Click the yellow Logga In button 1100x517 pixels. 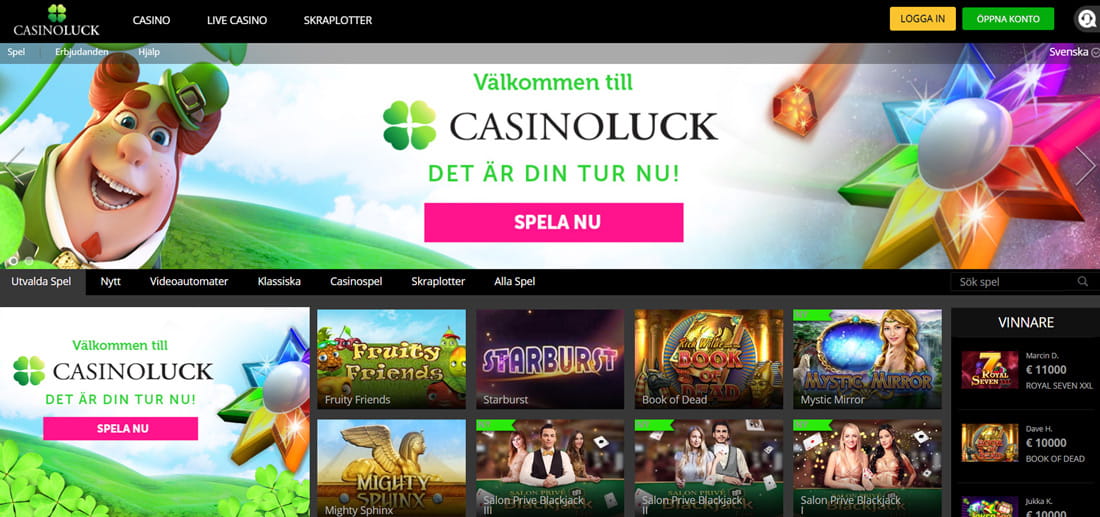click(923, 19)
